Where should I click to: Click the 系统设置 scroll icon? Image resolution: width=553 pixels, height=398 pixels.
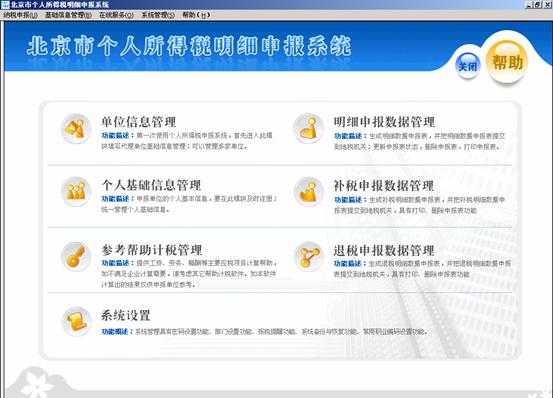coord(77,322)
